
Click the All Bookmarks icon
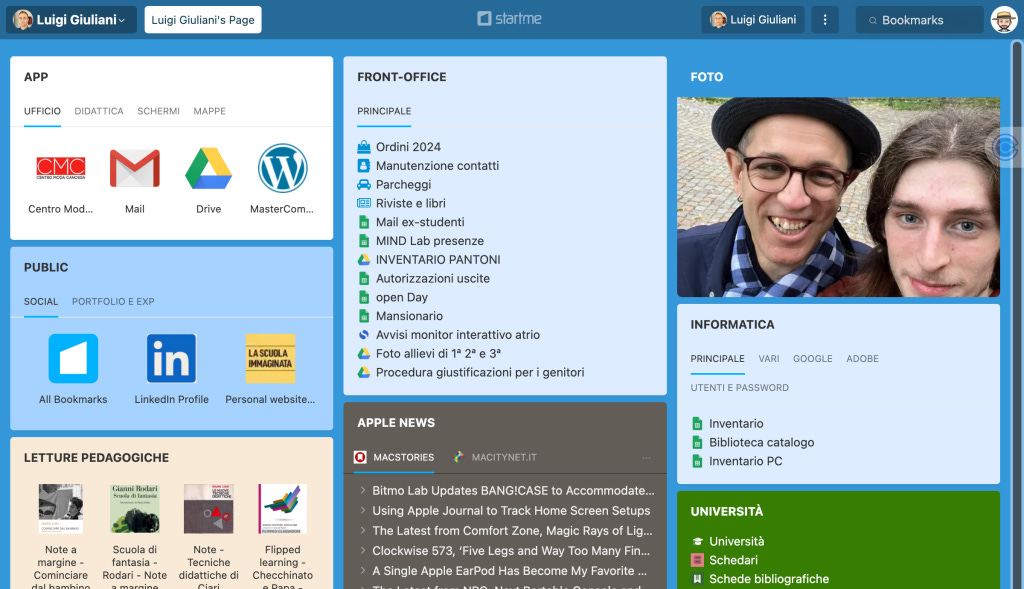coord(73,358)
